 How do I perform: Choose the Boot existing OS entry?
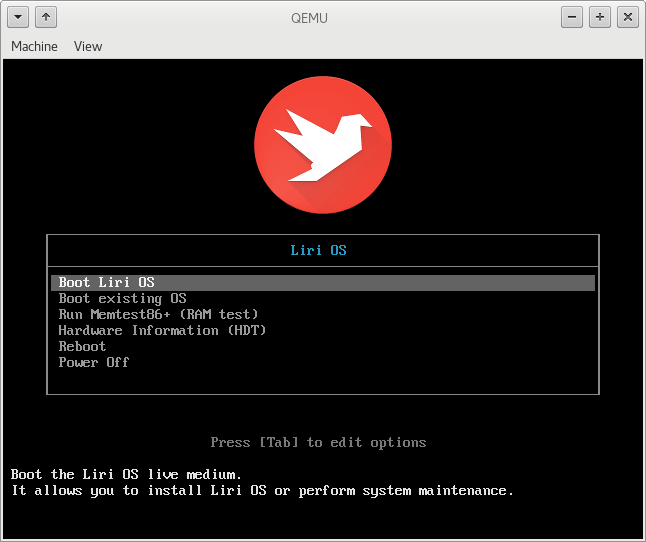(x=122, y=299)
